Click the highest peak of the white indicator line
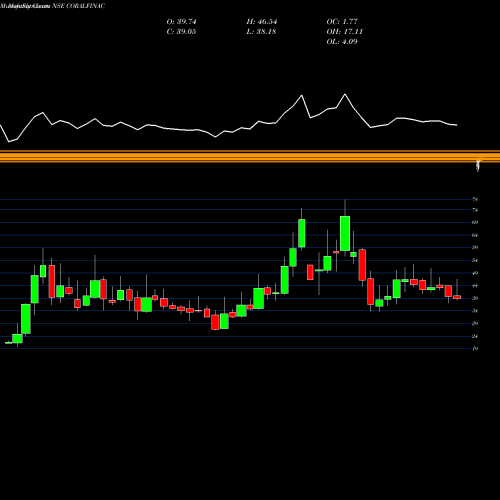The height and width of the screenshot is (500, 500). click(345, 94)
